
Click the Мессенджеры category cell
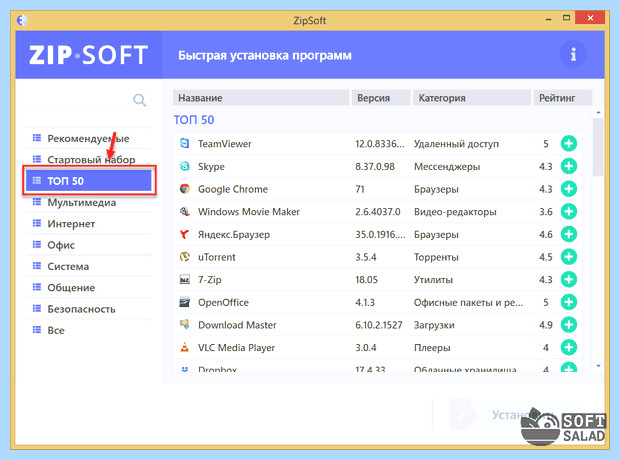click(x=447, y=167)
